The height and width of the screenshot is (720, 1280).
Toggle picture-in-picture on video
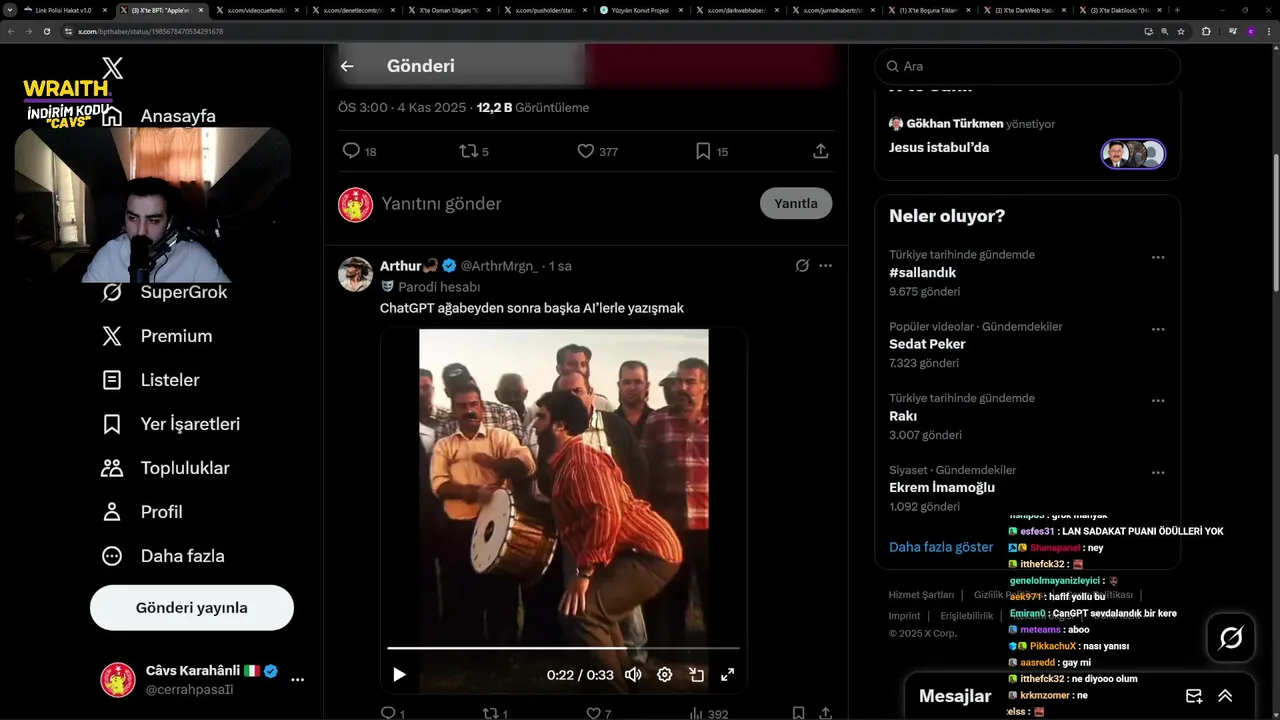[697, 675]
